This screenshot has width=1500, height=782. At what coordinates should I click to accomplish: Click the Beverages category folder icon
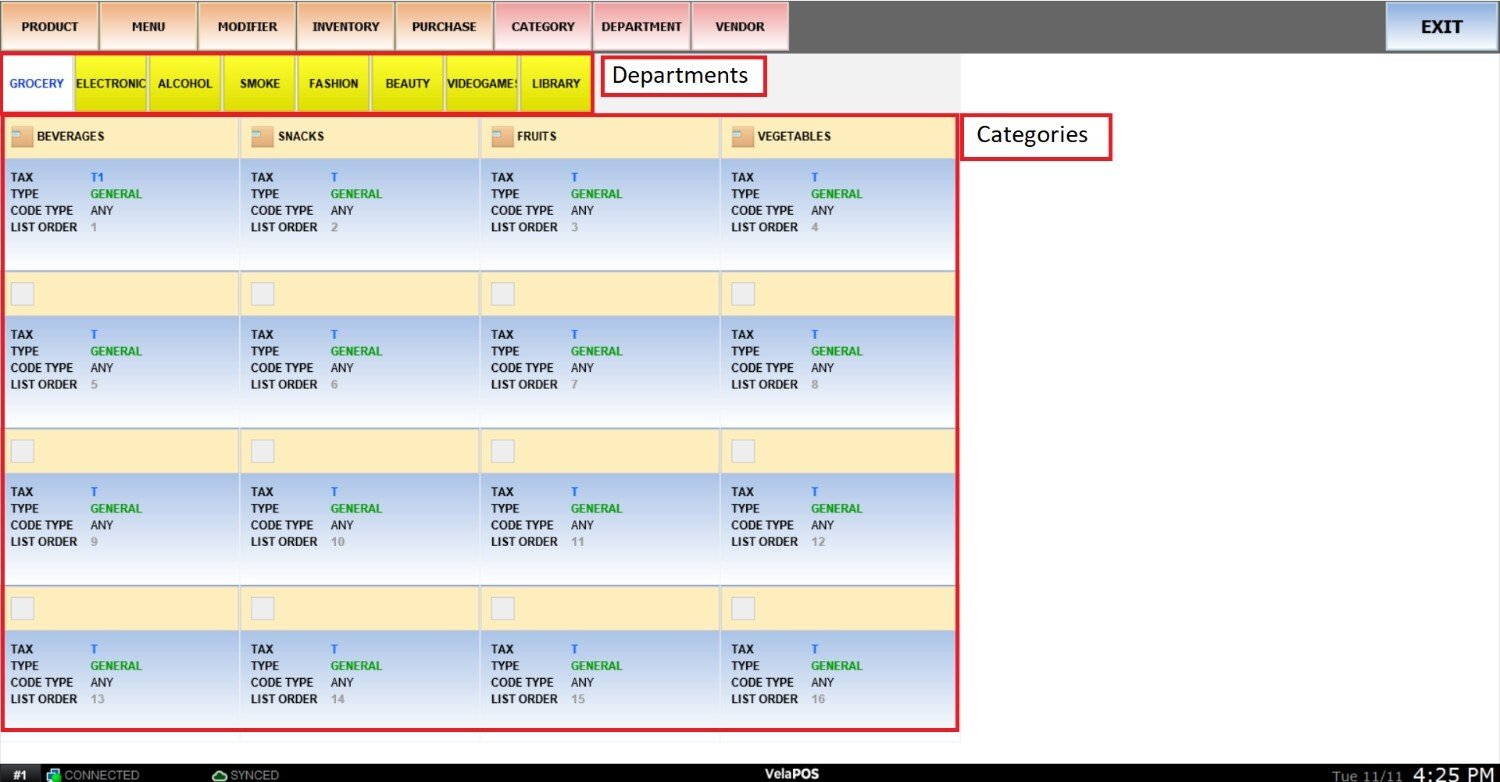(22, 137)
